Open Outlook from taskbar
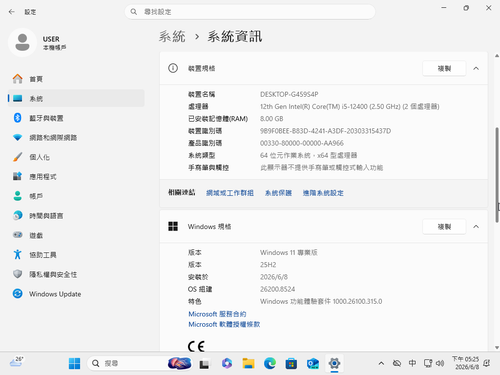 tap(313, 363)
